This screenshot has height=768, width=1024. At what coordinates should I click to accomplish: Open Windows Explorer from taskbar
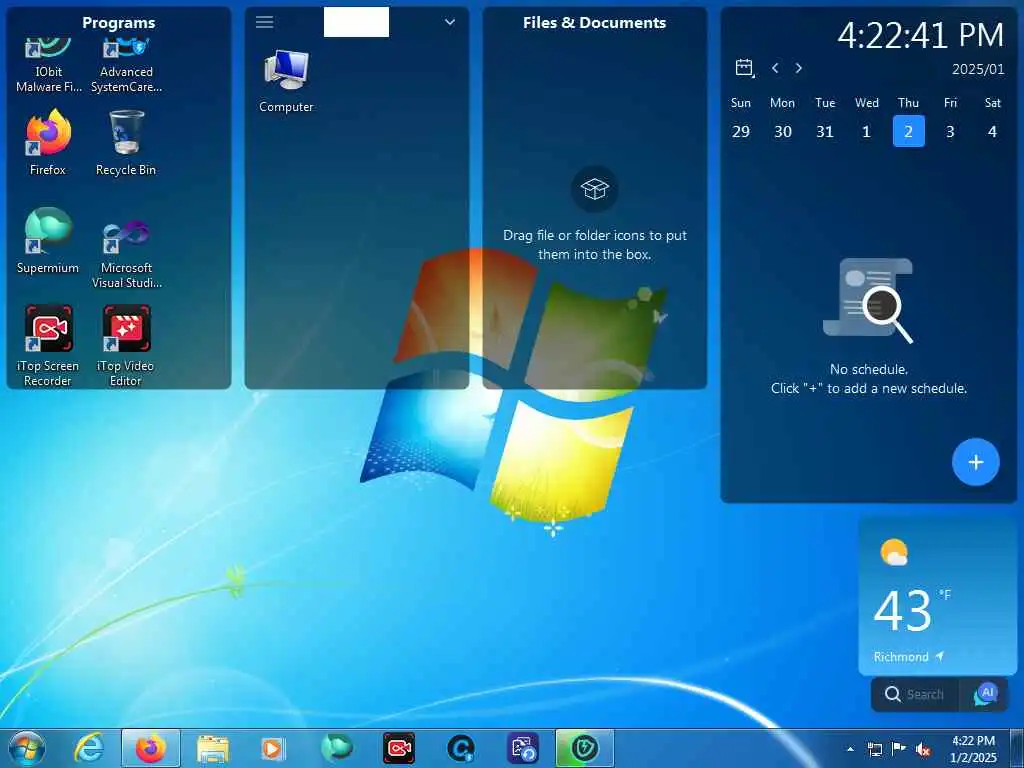point(212,748)
